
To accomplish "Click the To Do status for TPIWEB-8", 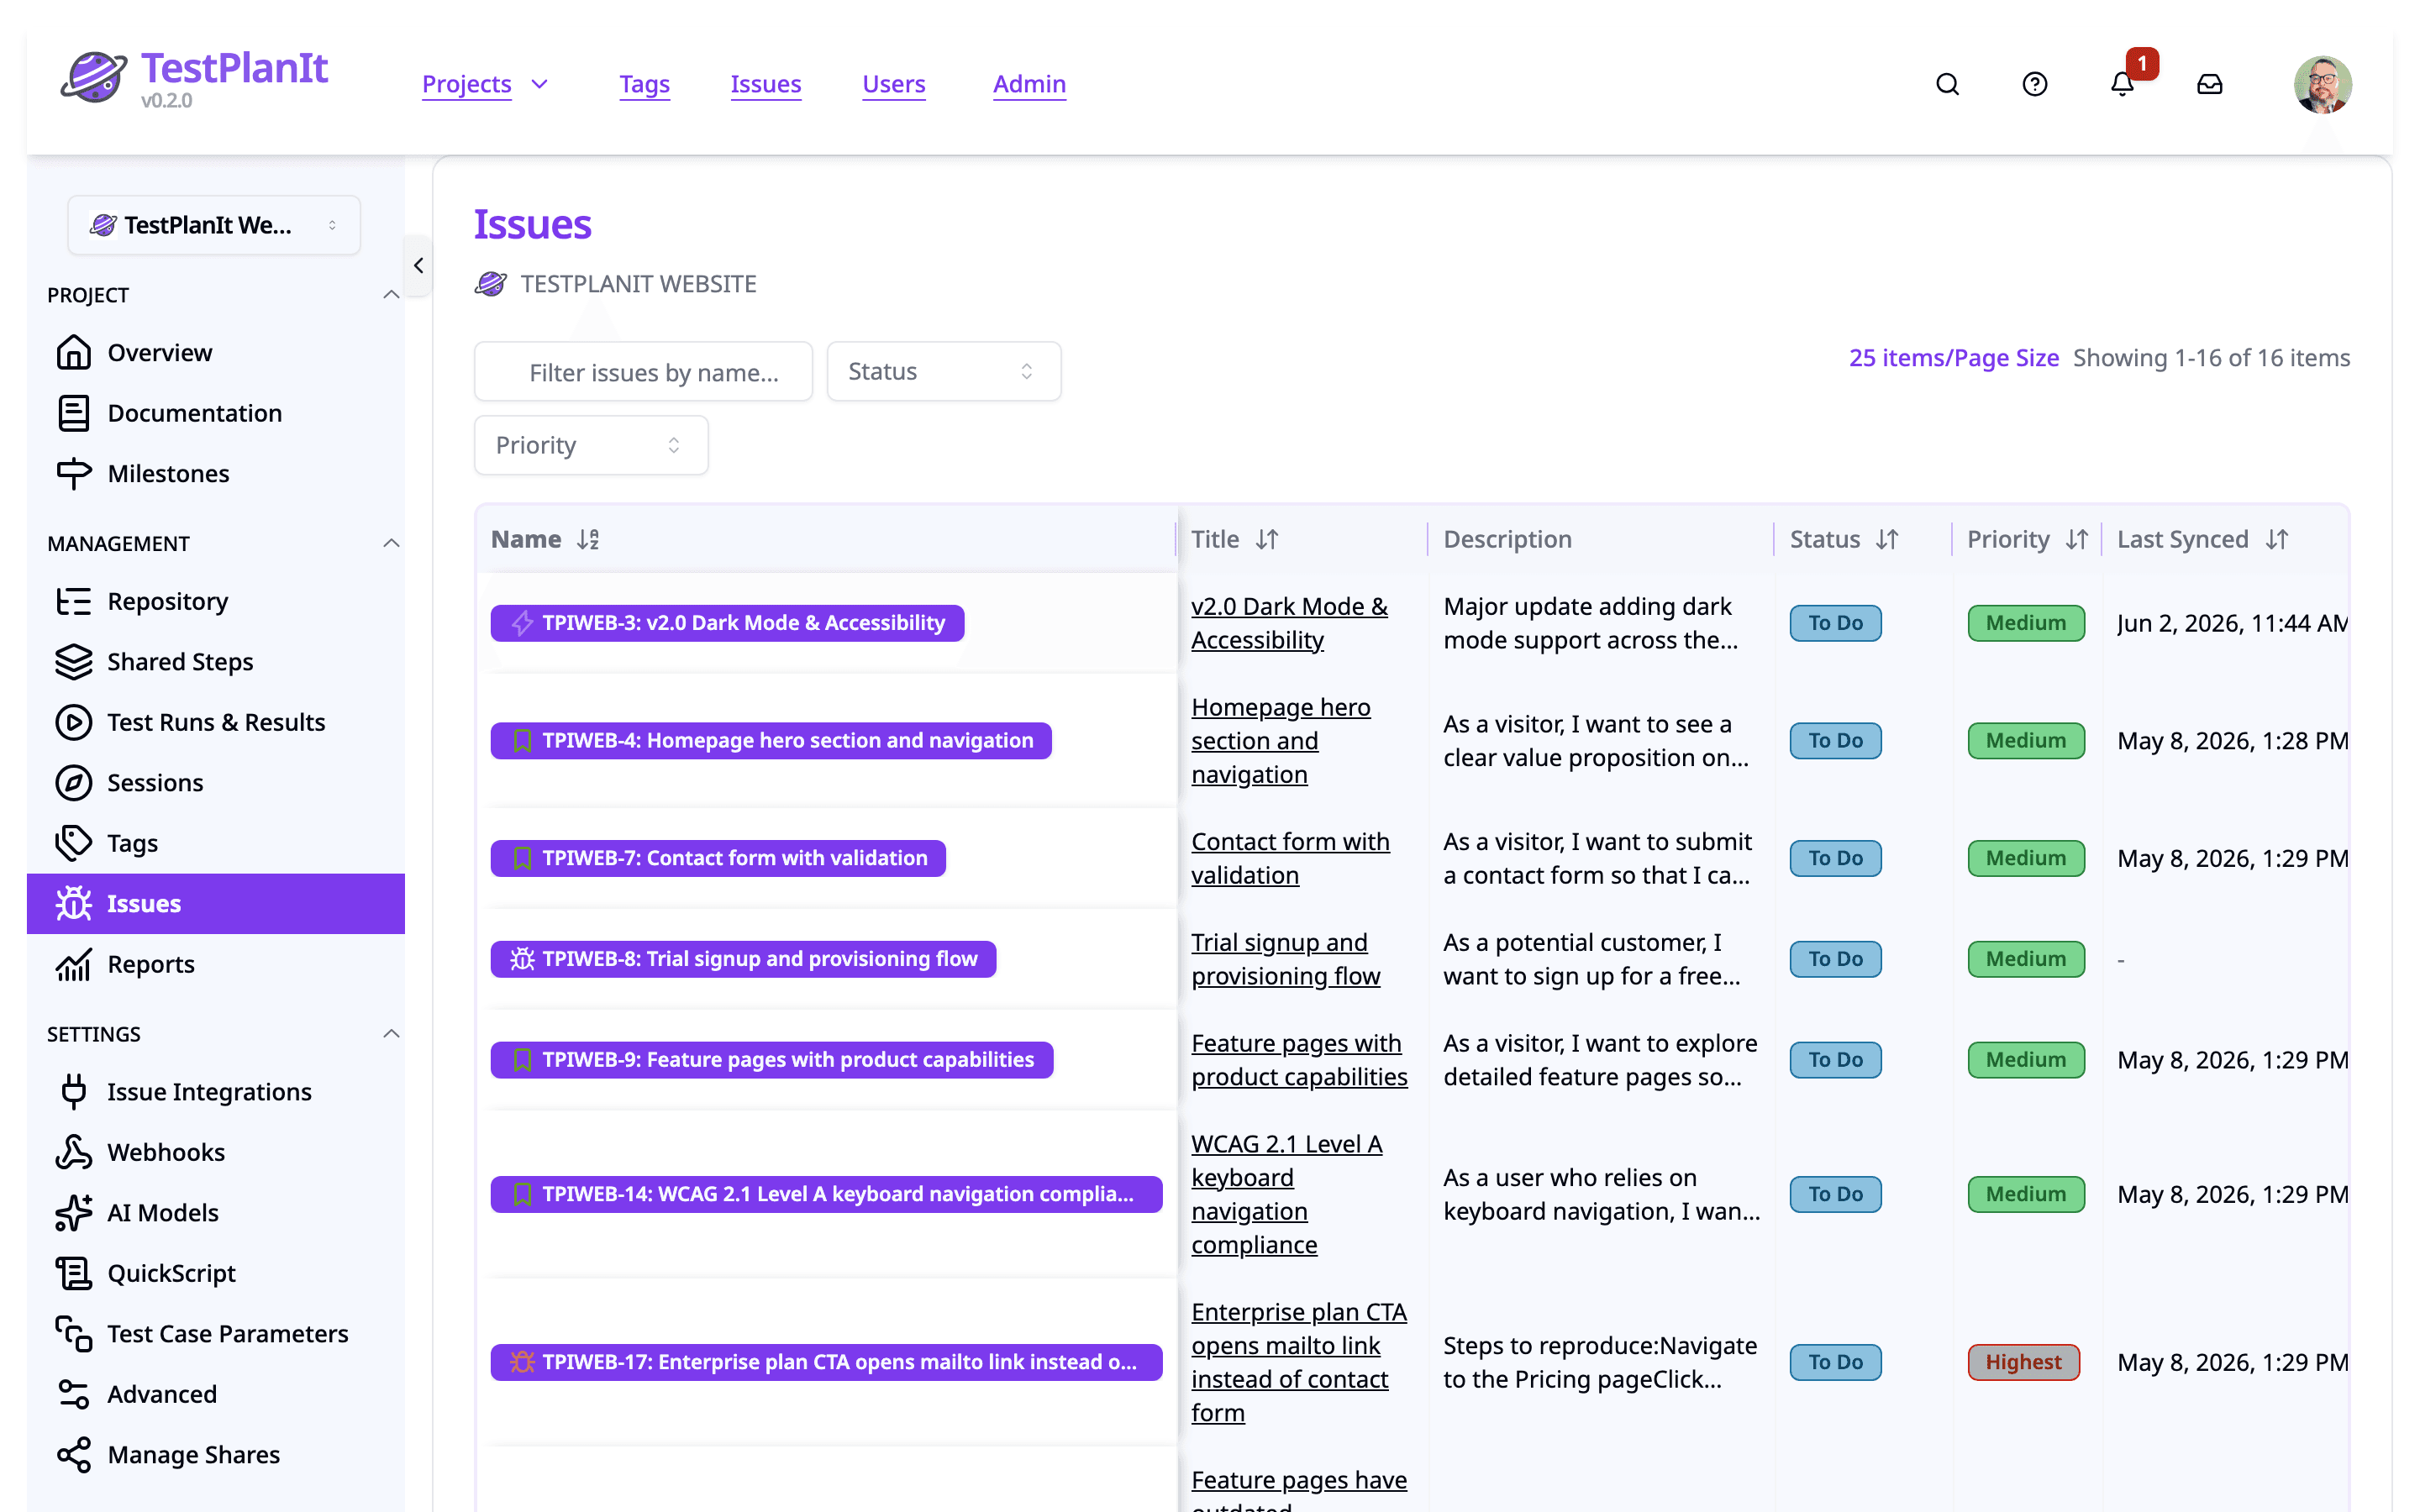I will [x=1835, y=959].
